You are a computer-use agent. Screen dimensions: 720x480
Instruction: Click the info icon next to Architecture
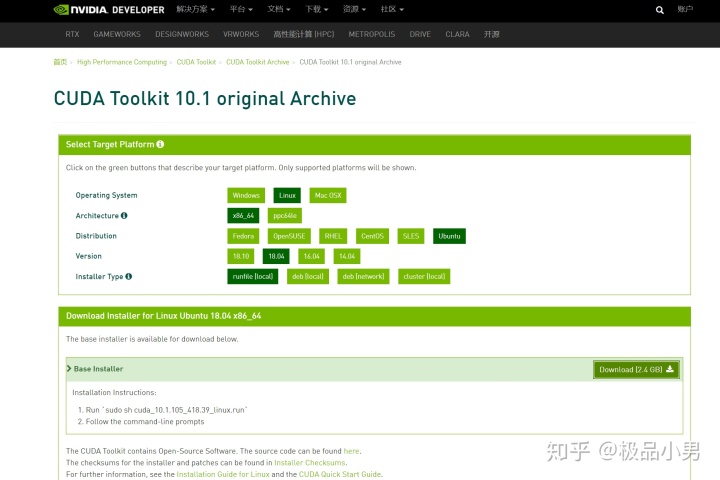coord(124,215)
